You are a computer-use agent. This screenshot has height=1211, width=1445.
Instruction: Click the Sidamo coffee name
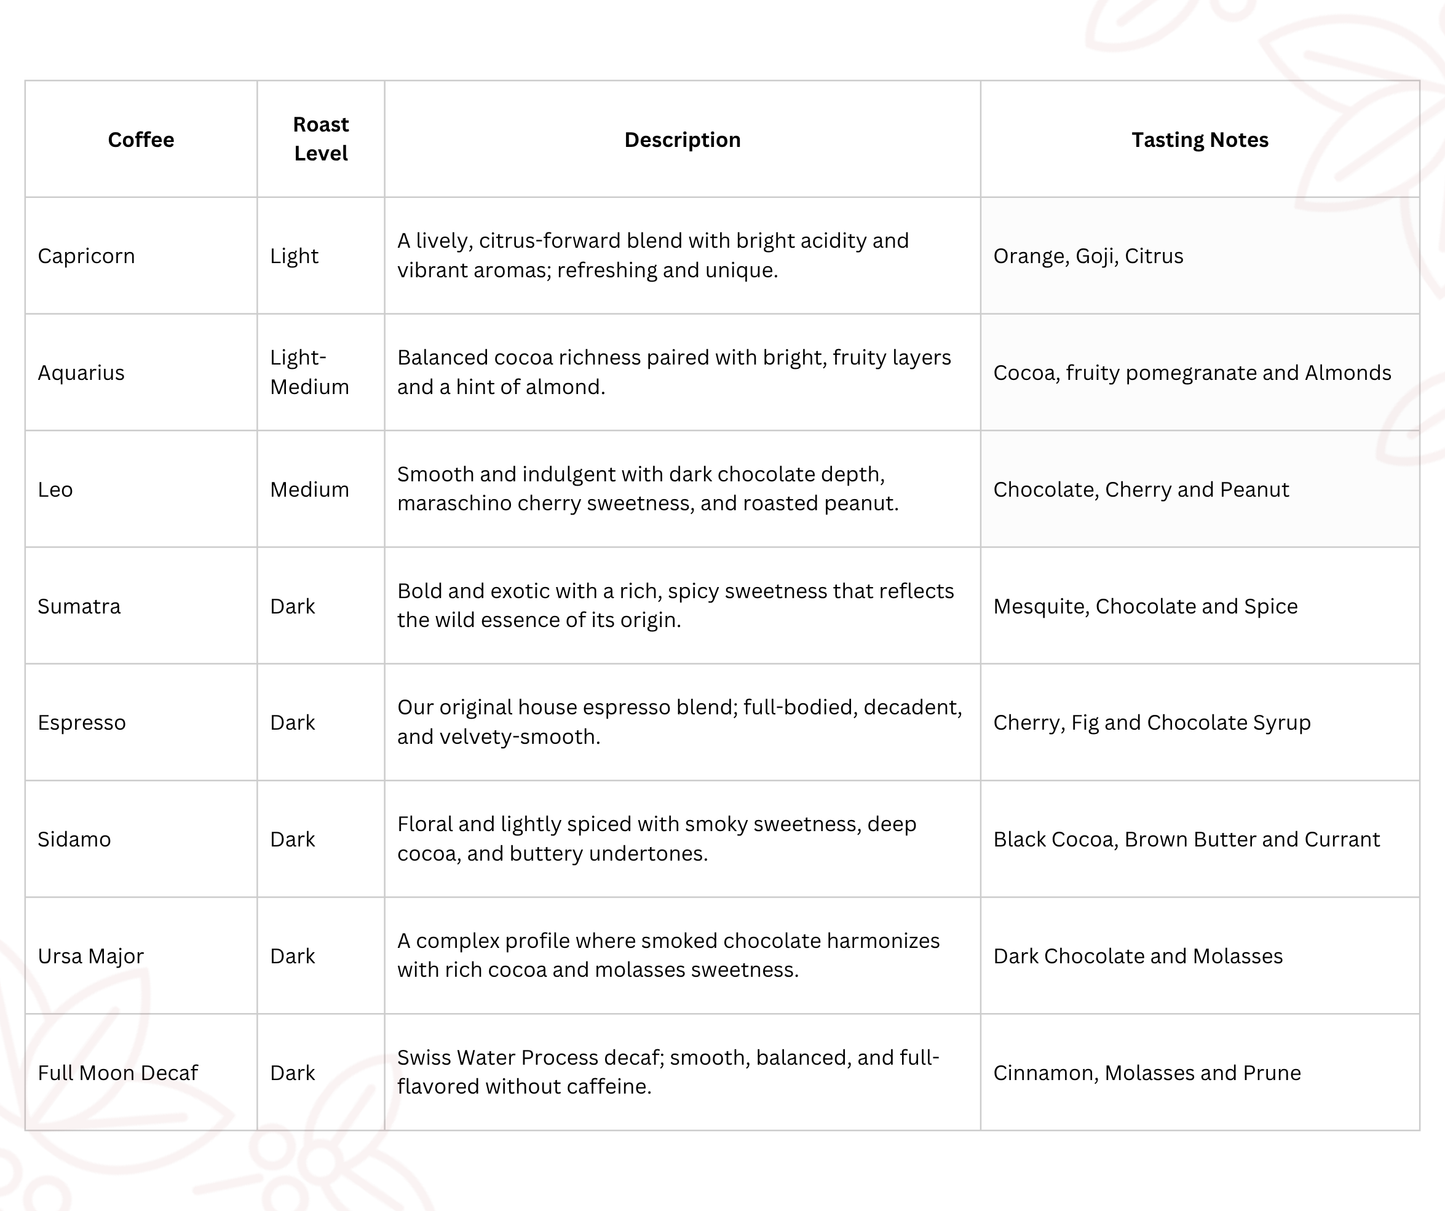coord(74,840)
